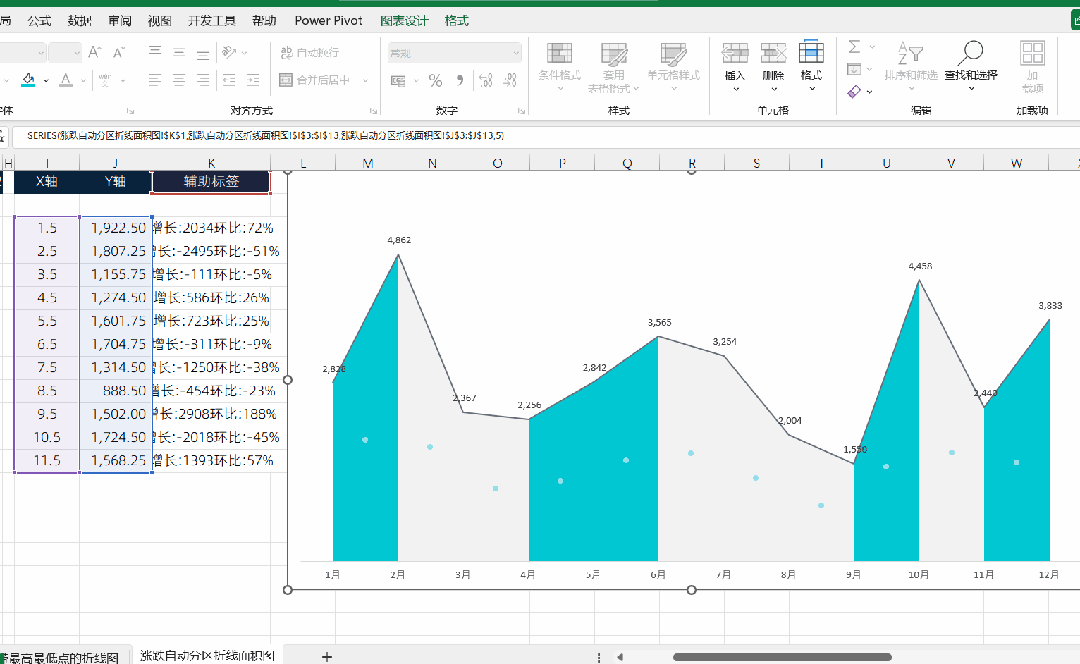Open the 格式 ribbon tab
The width and height of the screenshot is (1080, 664).
coord(456,21)
